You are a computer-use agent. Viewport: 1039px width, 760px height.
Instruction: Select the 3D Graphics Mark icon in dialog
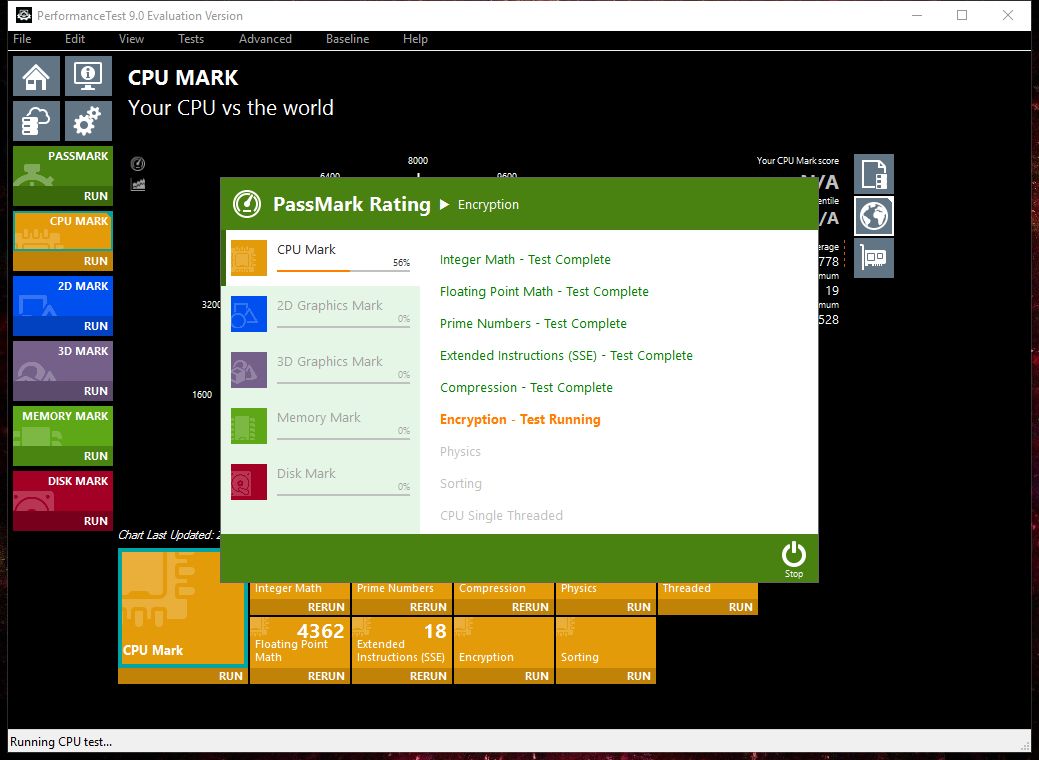click(249, 370)
